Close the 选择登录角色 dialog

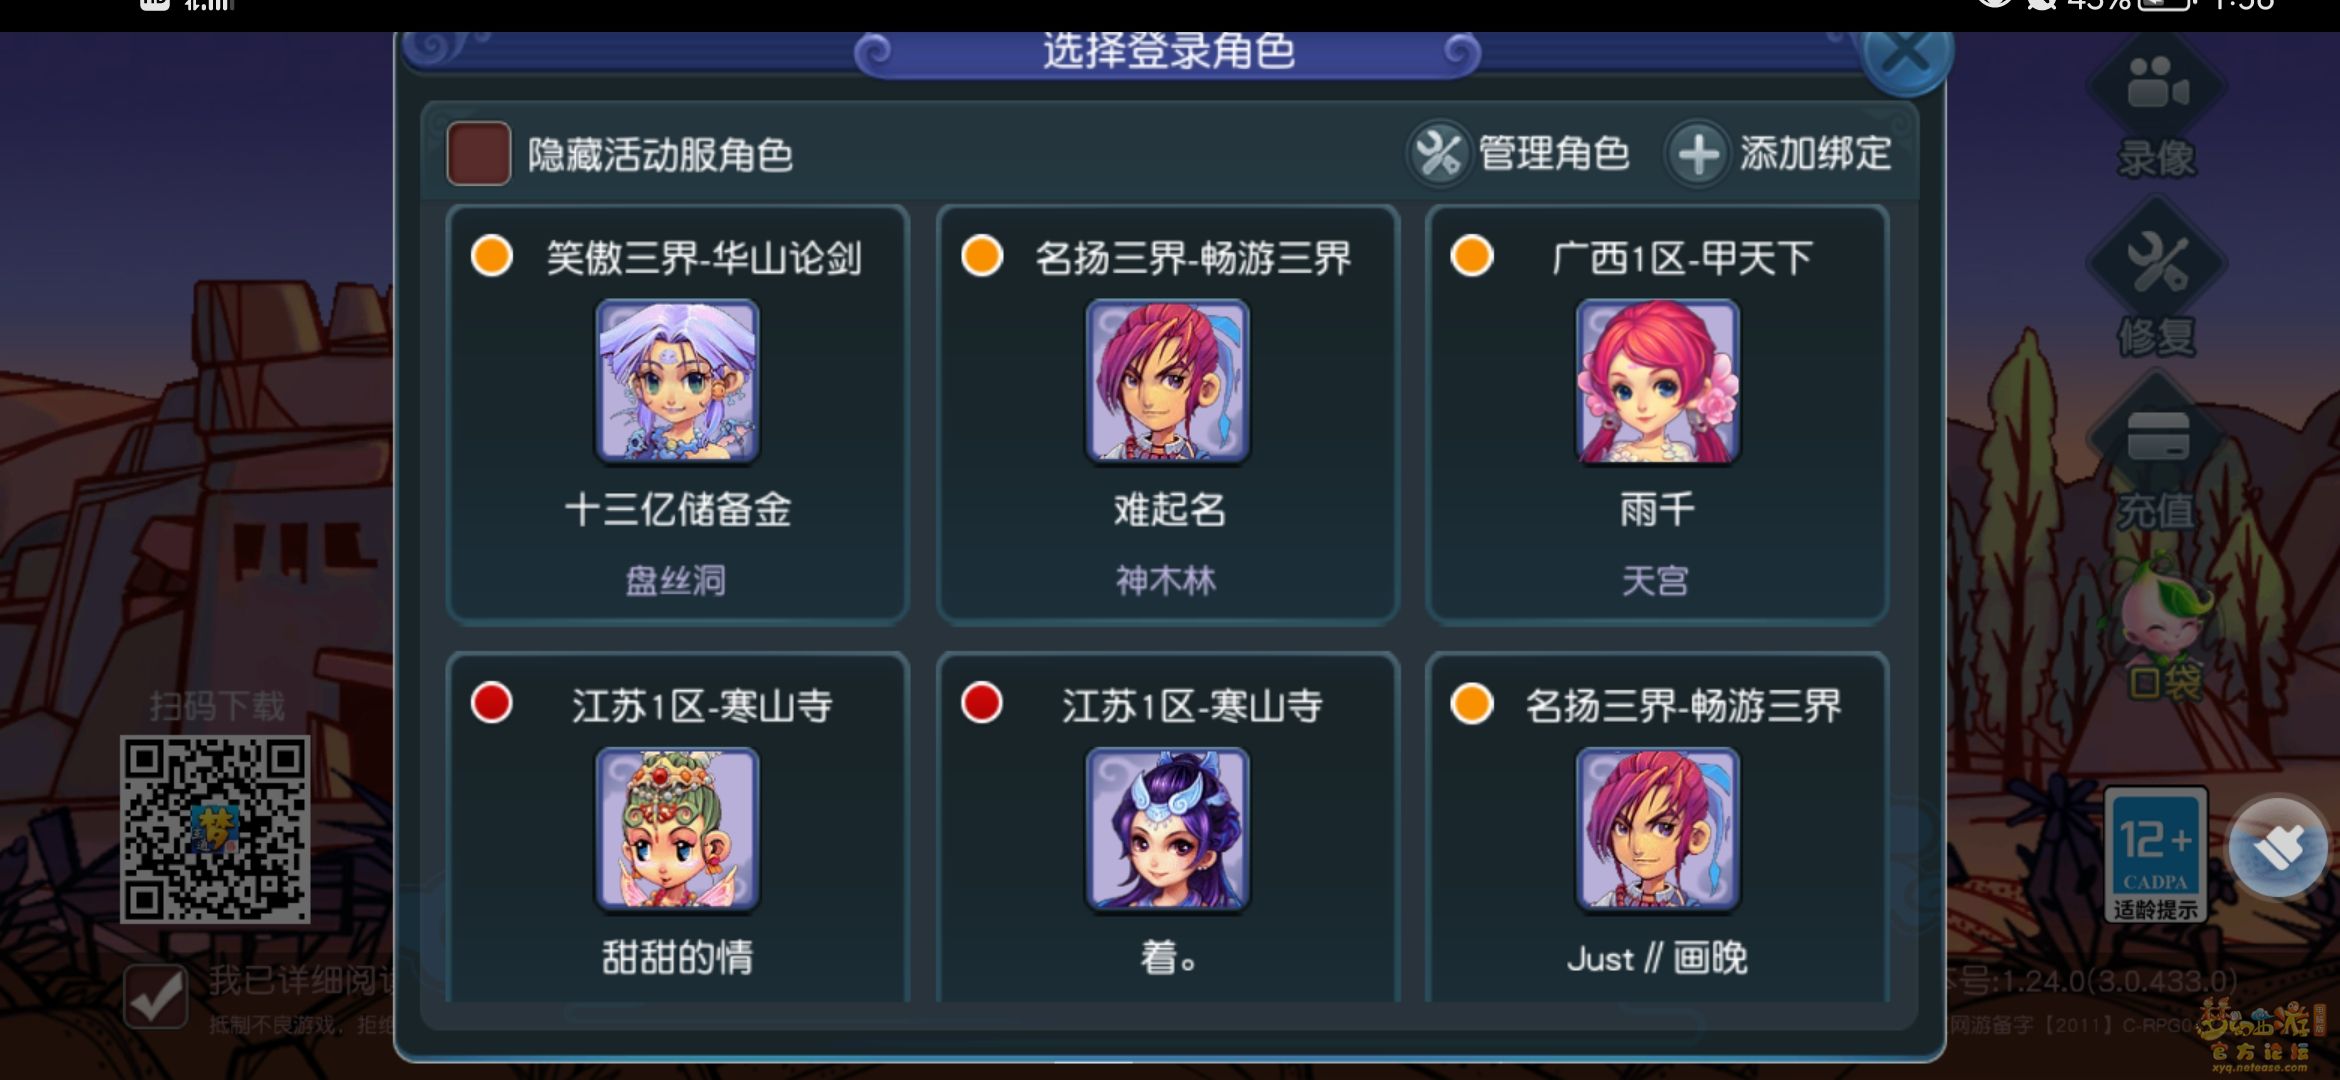tap(1906, 54)
